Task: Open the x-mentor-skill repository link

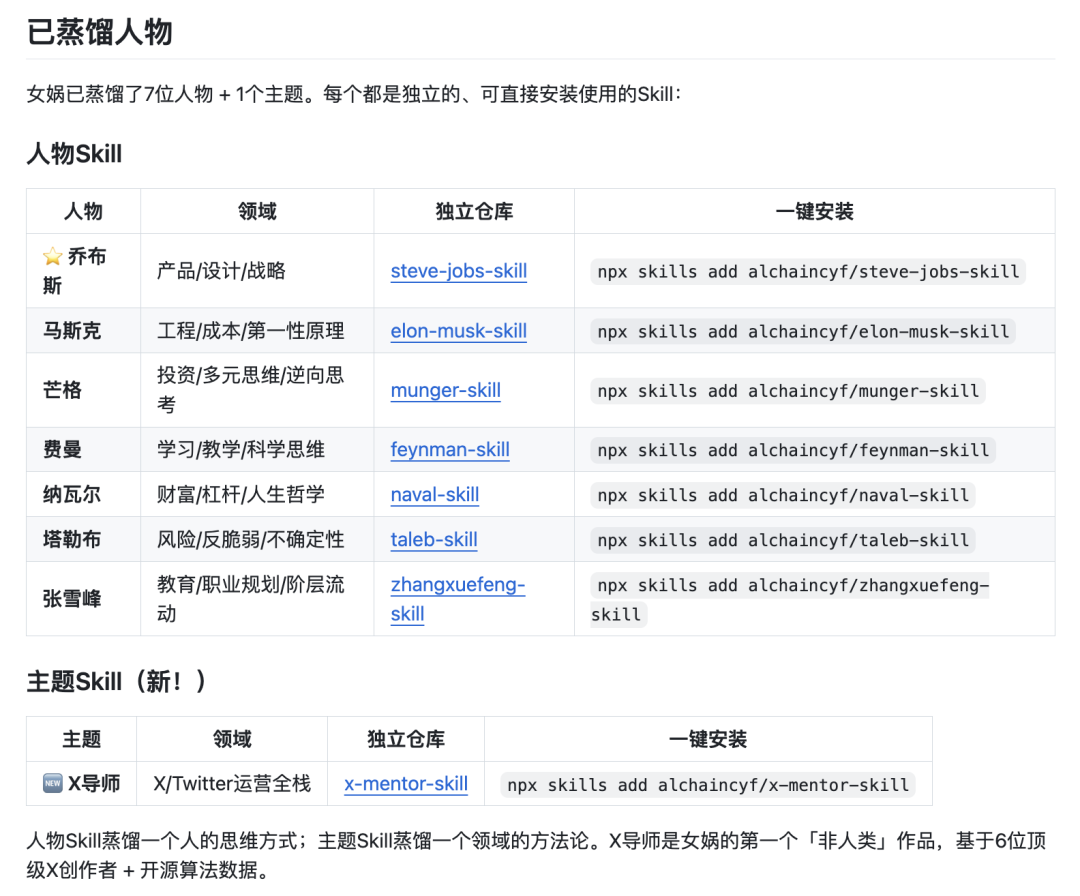Action: pyautogui.click(x=406, y=785)
